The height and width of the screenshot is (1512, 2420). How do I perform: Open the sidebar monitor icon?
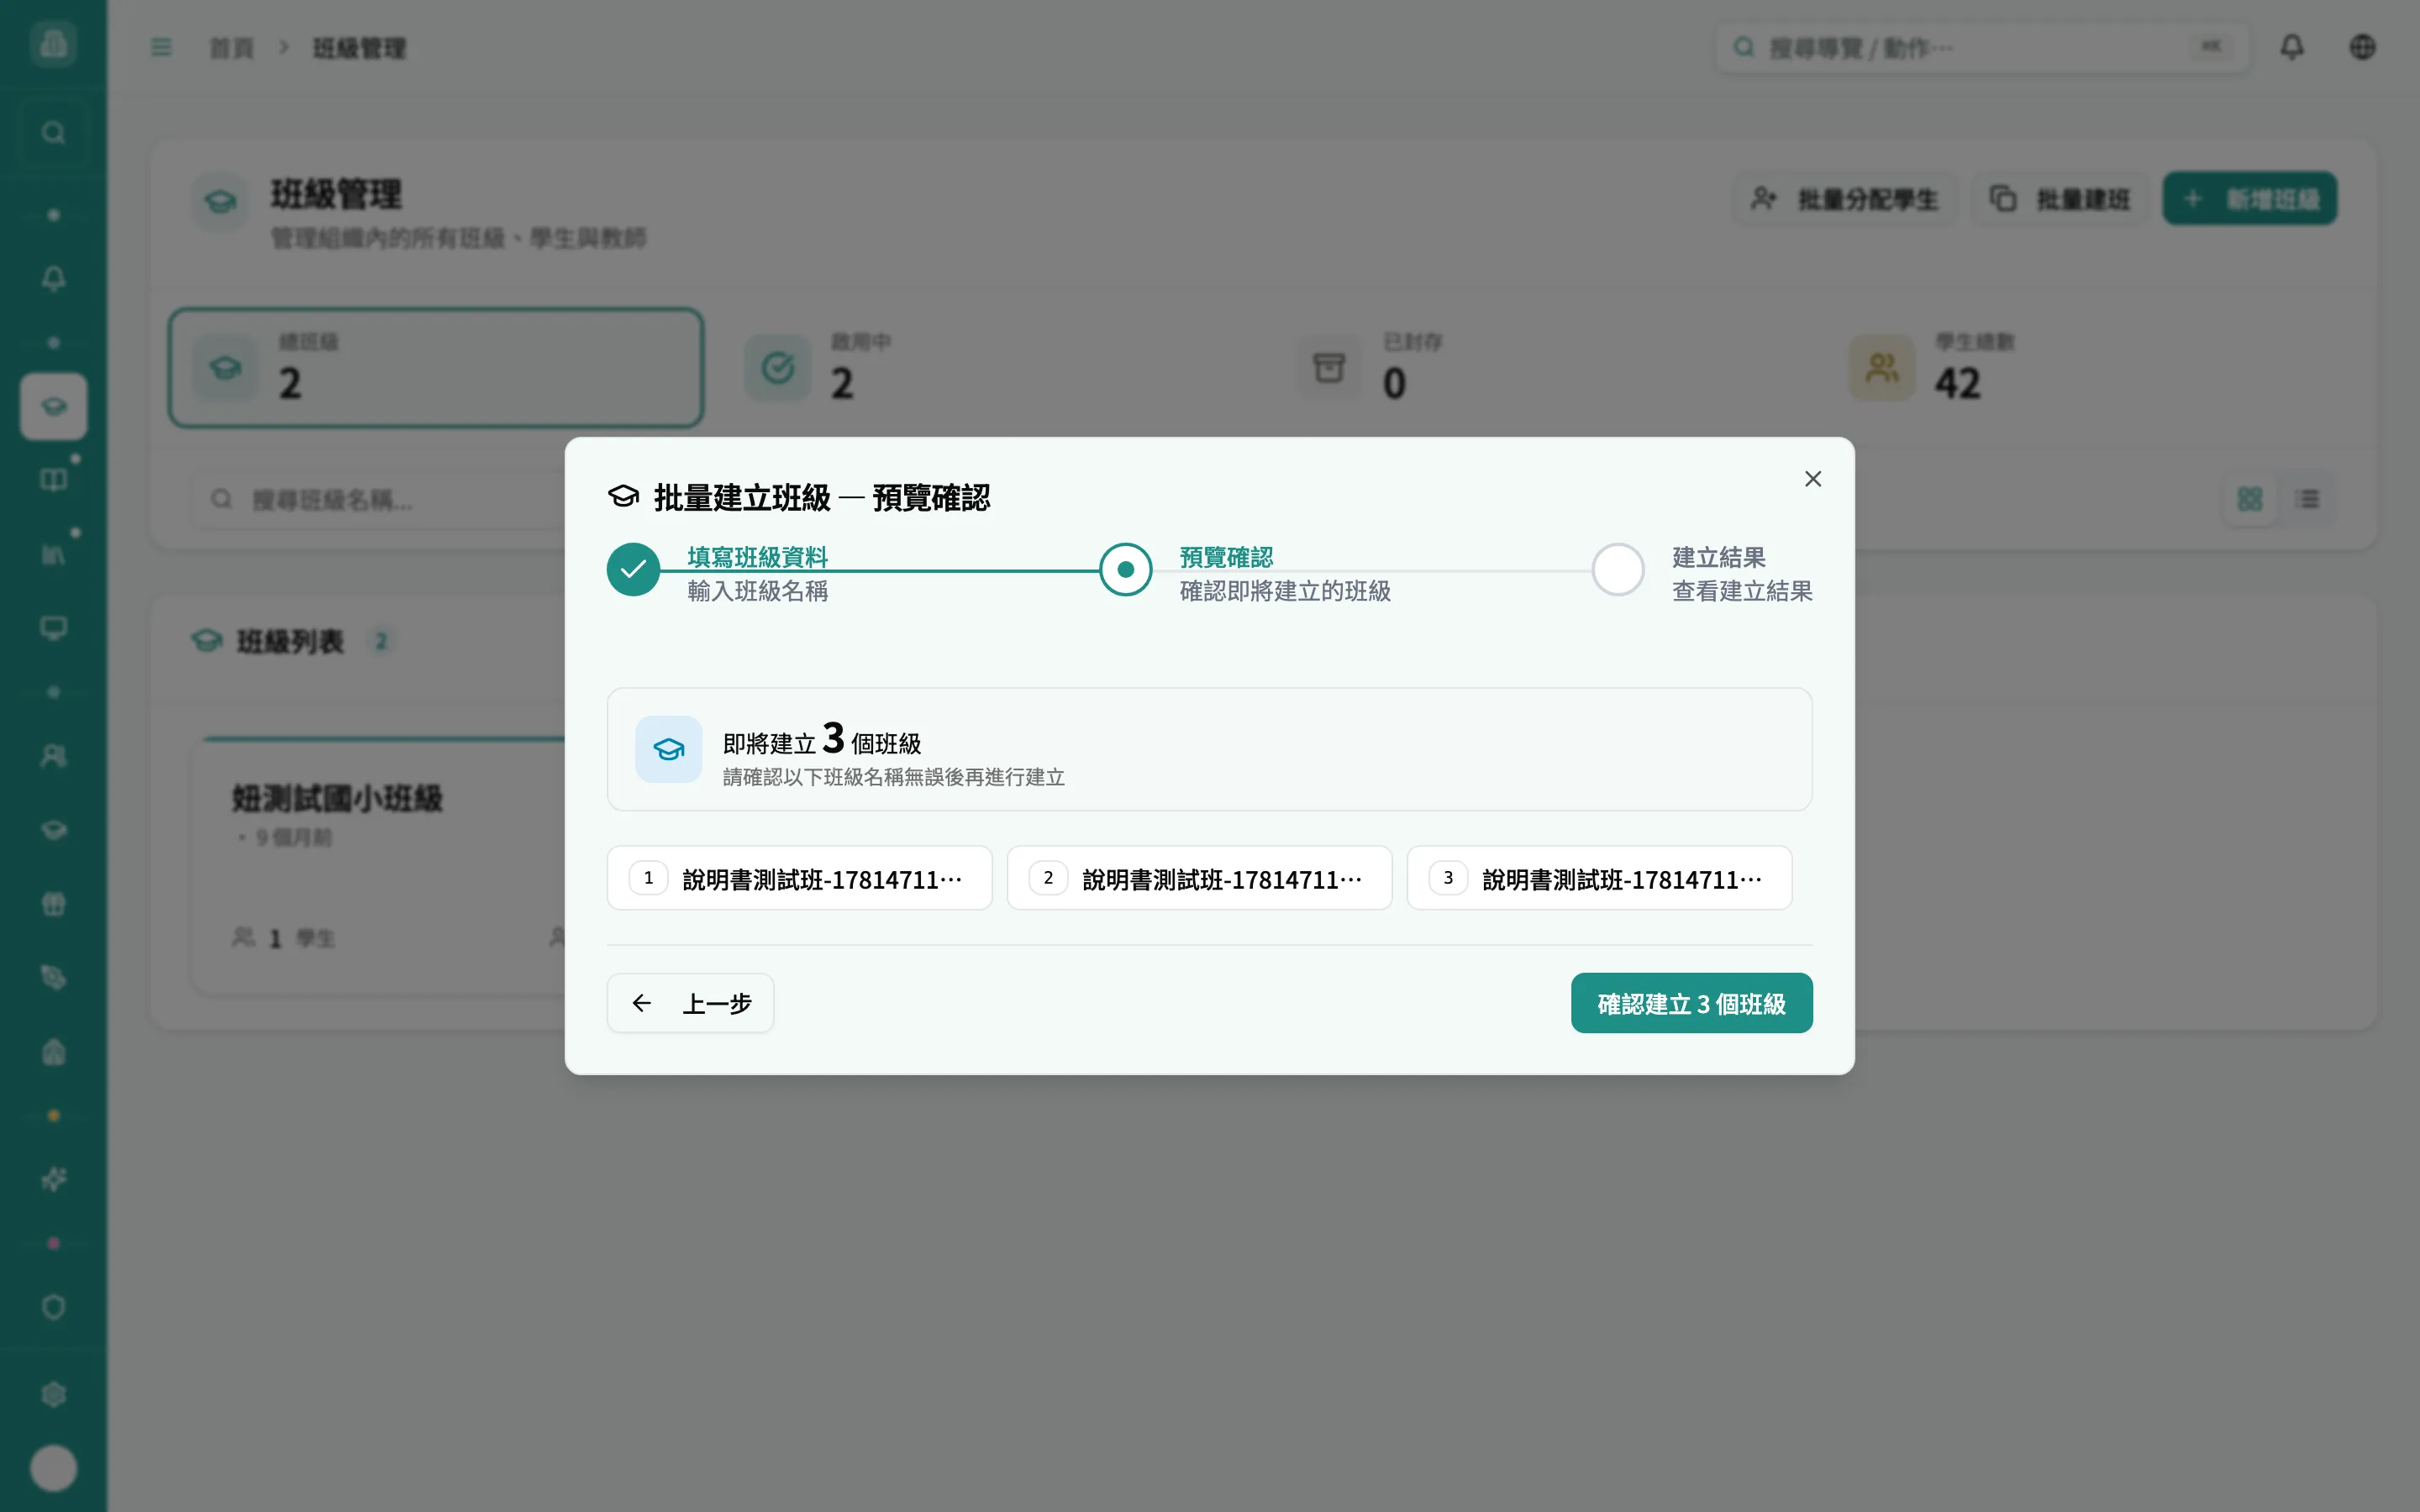pyautogui.click(x=53, y=628)
